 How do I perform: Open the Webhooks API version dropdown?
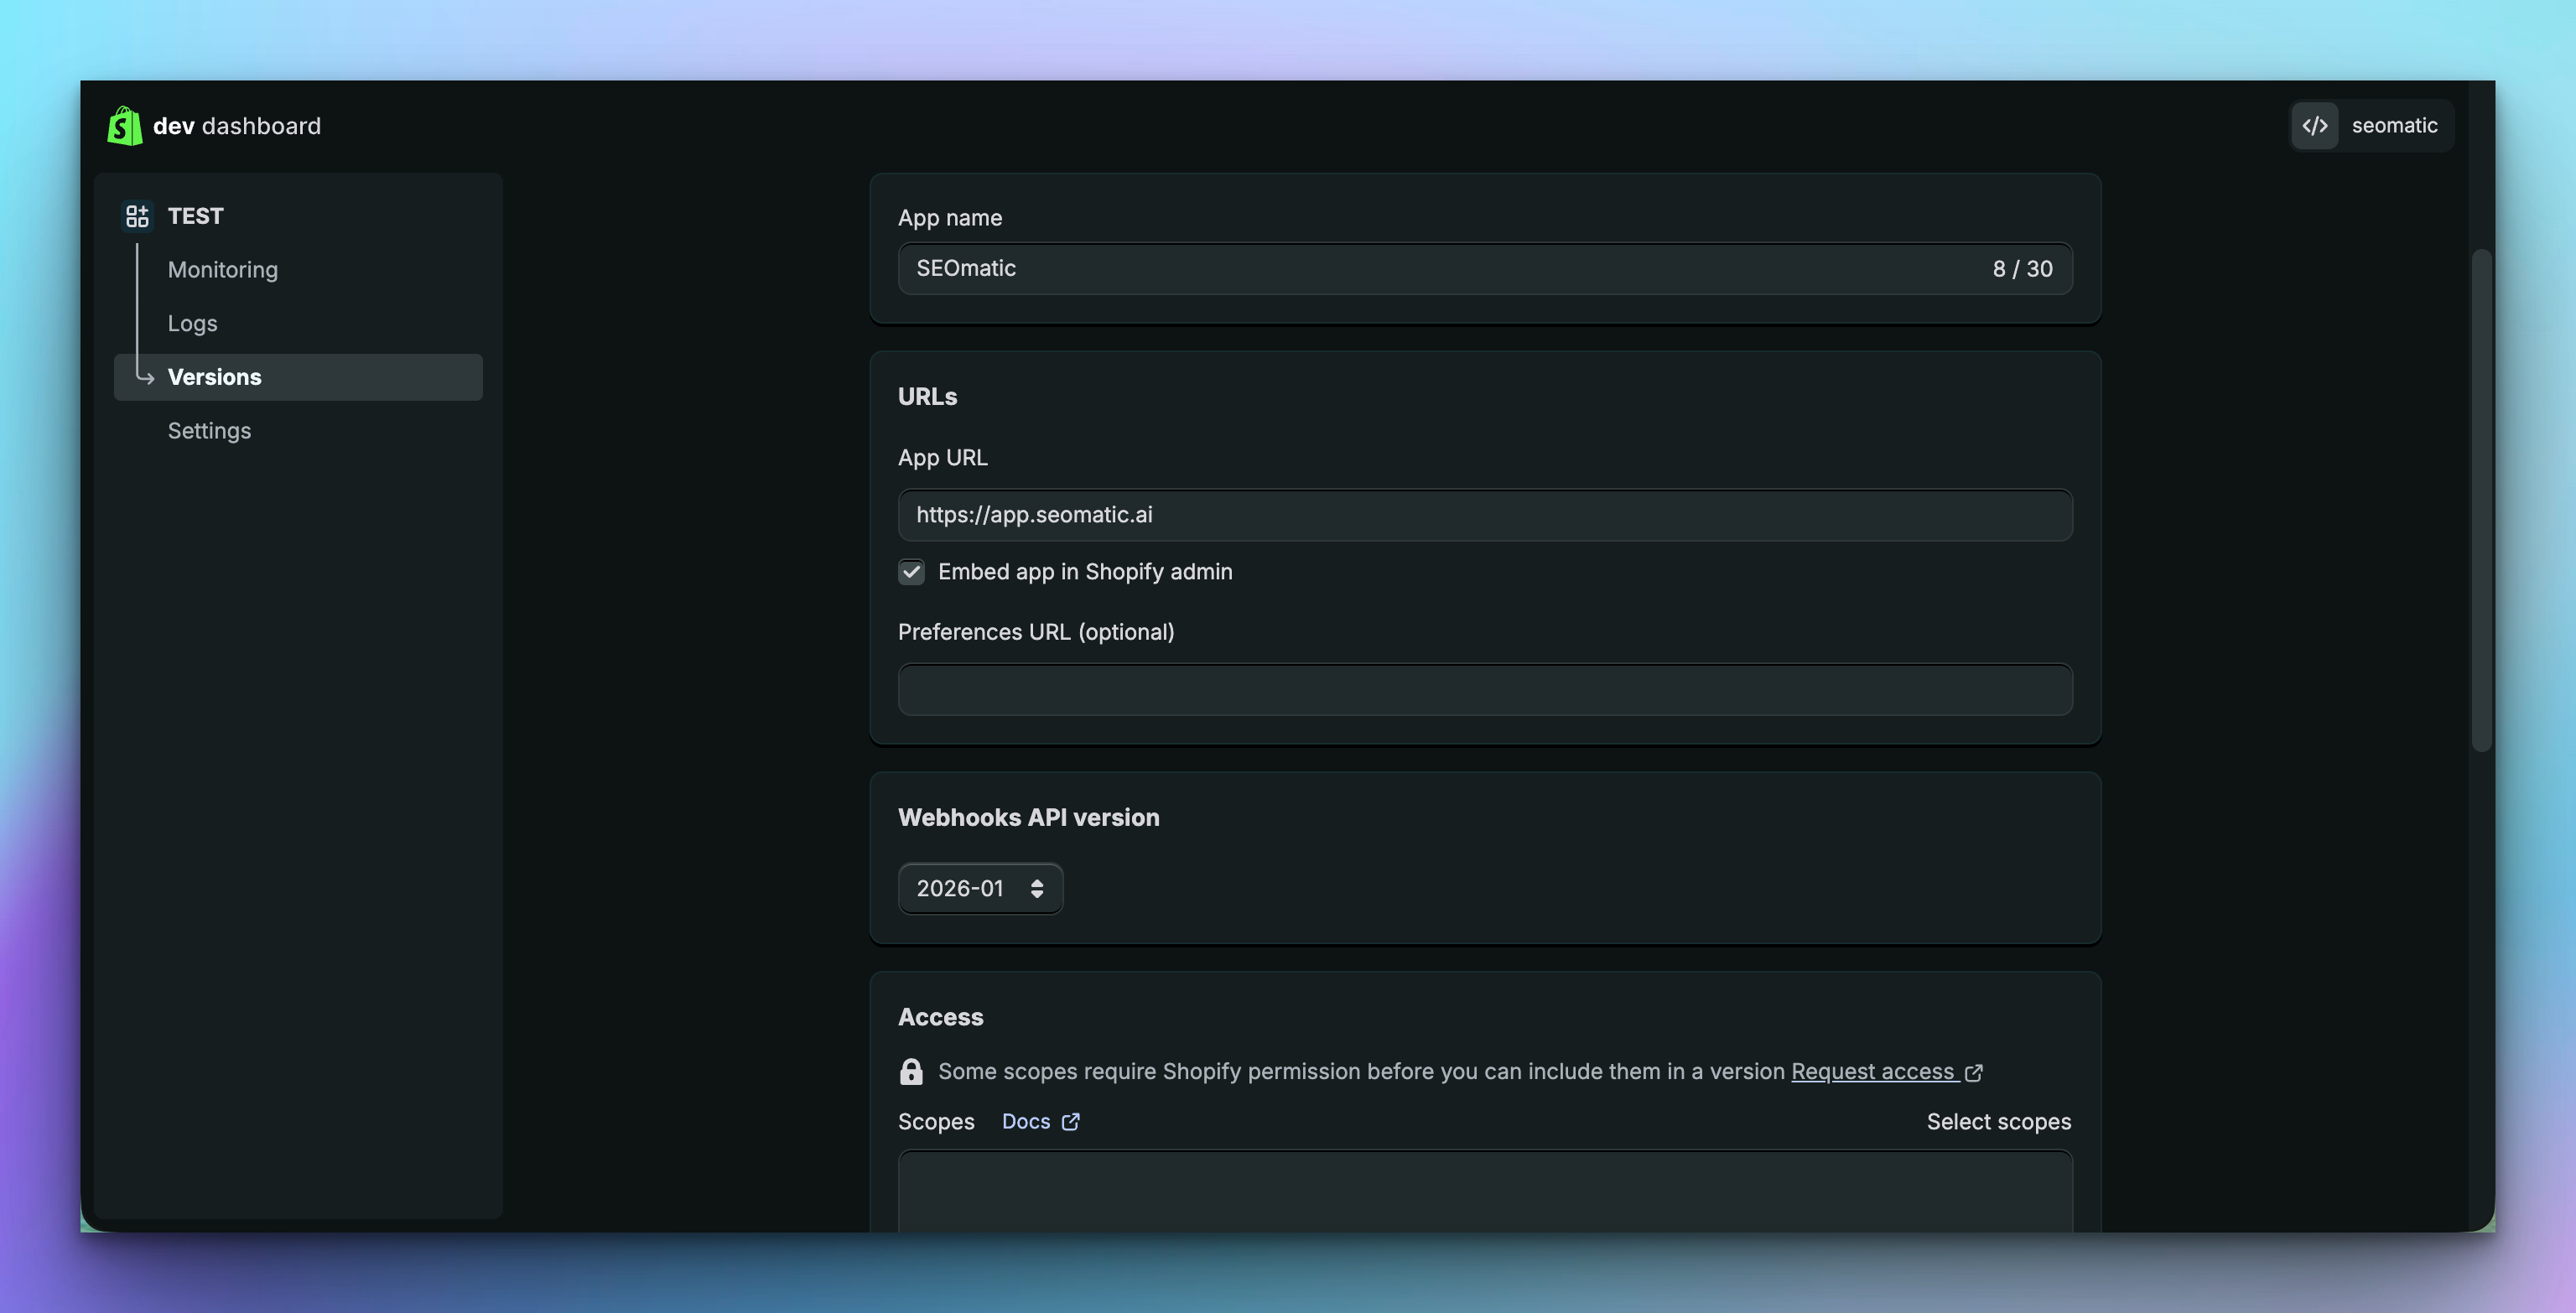click(x=980, y=888)
